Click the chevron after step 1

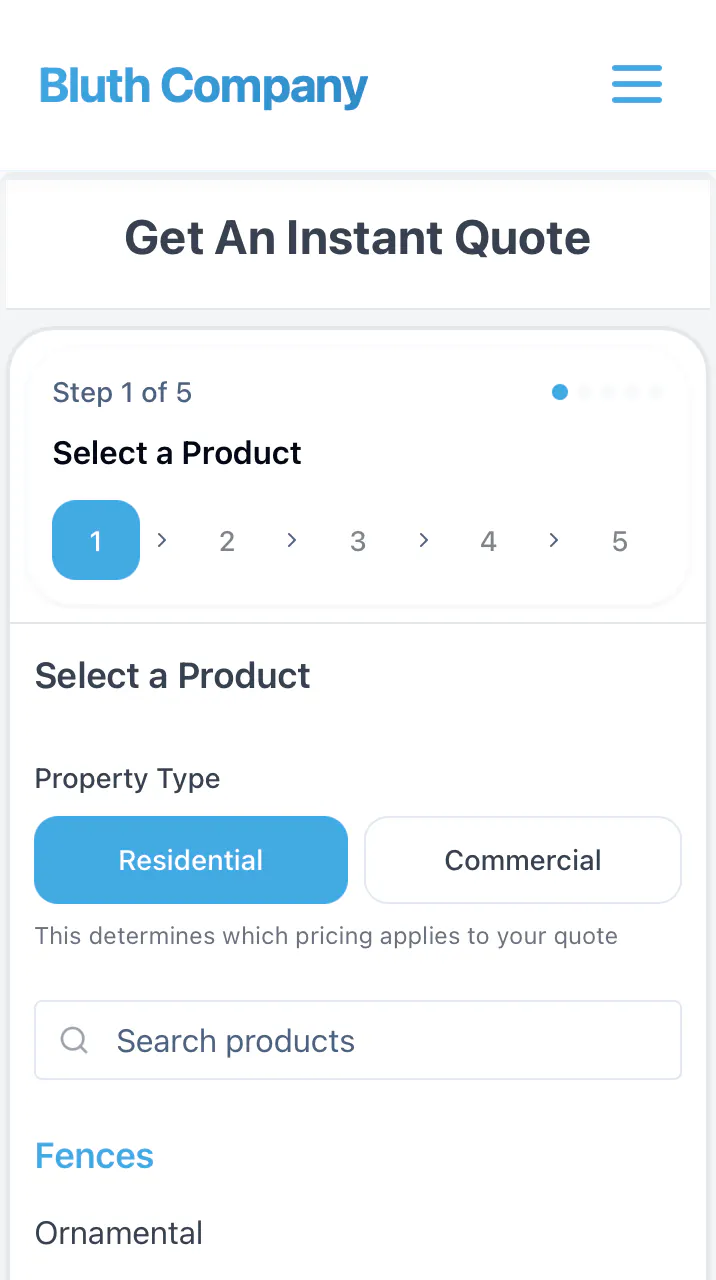(x=162, y=540)
